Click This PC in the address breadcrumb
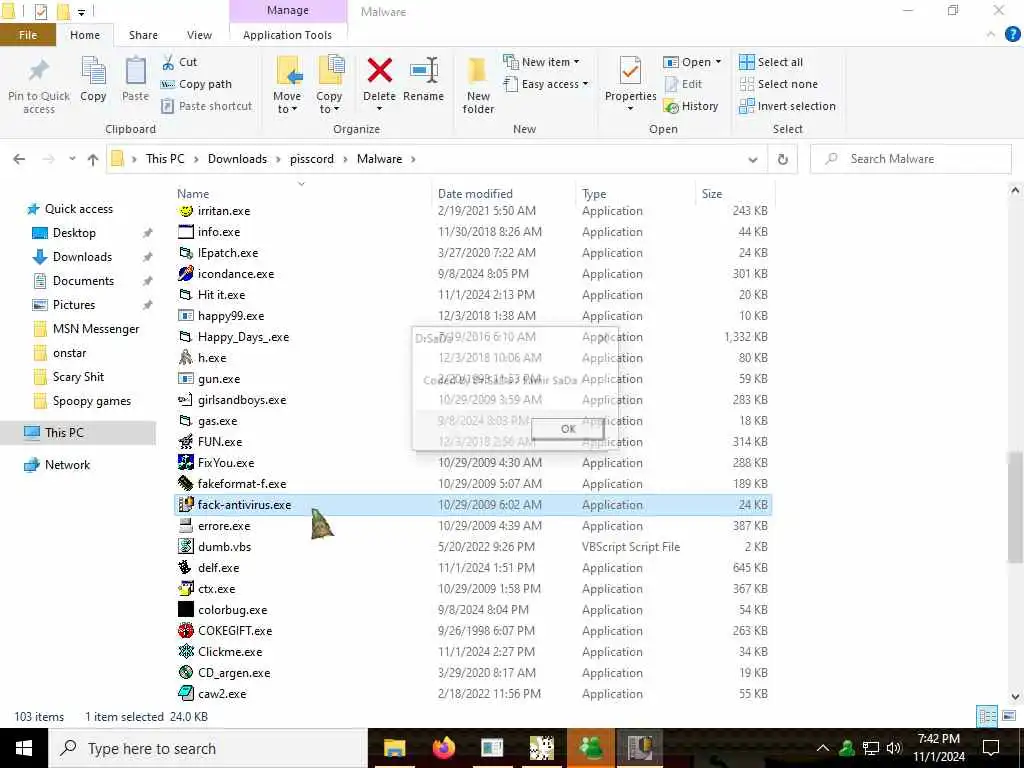 click(x=165, y=159)
